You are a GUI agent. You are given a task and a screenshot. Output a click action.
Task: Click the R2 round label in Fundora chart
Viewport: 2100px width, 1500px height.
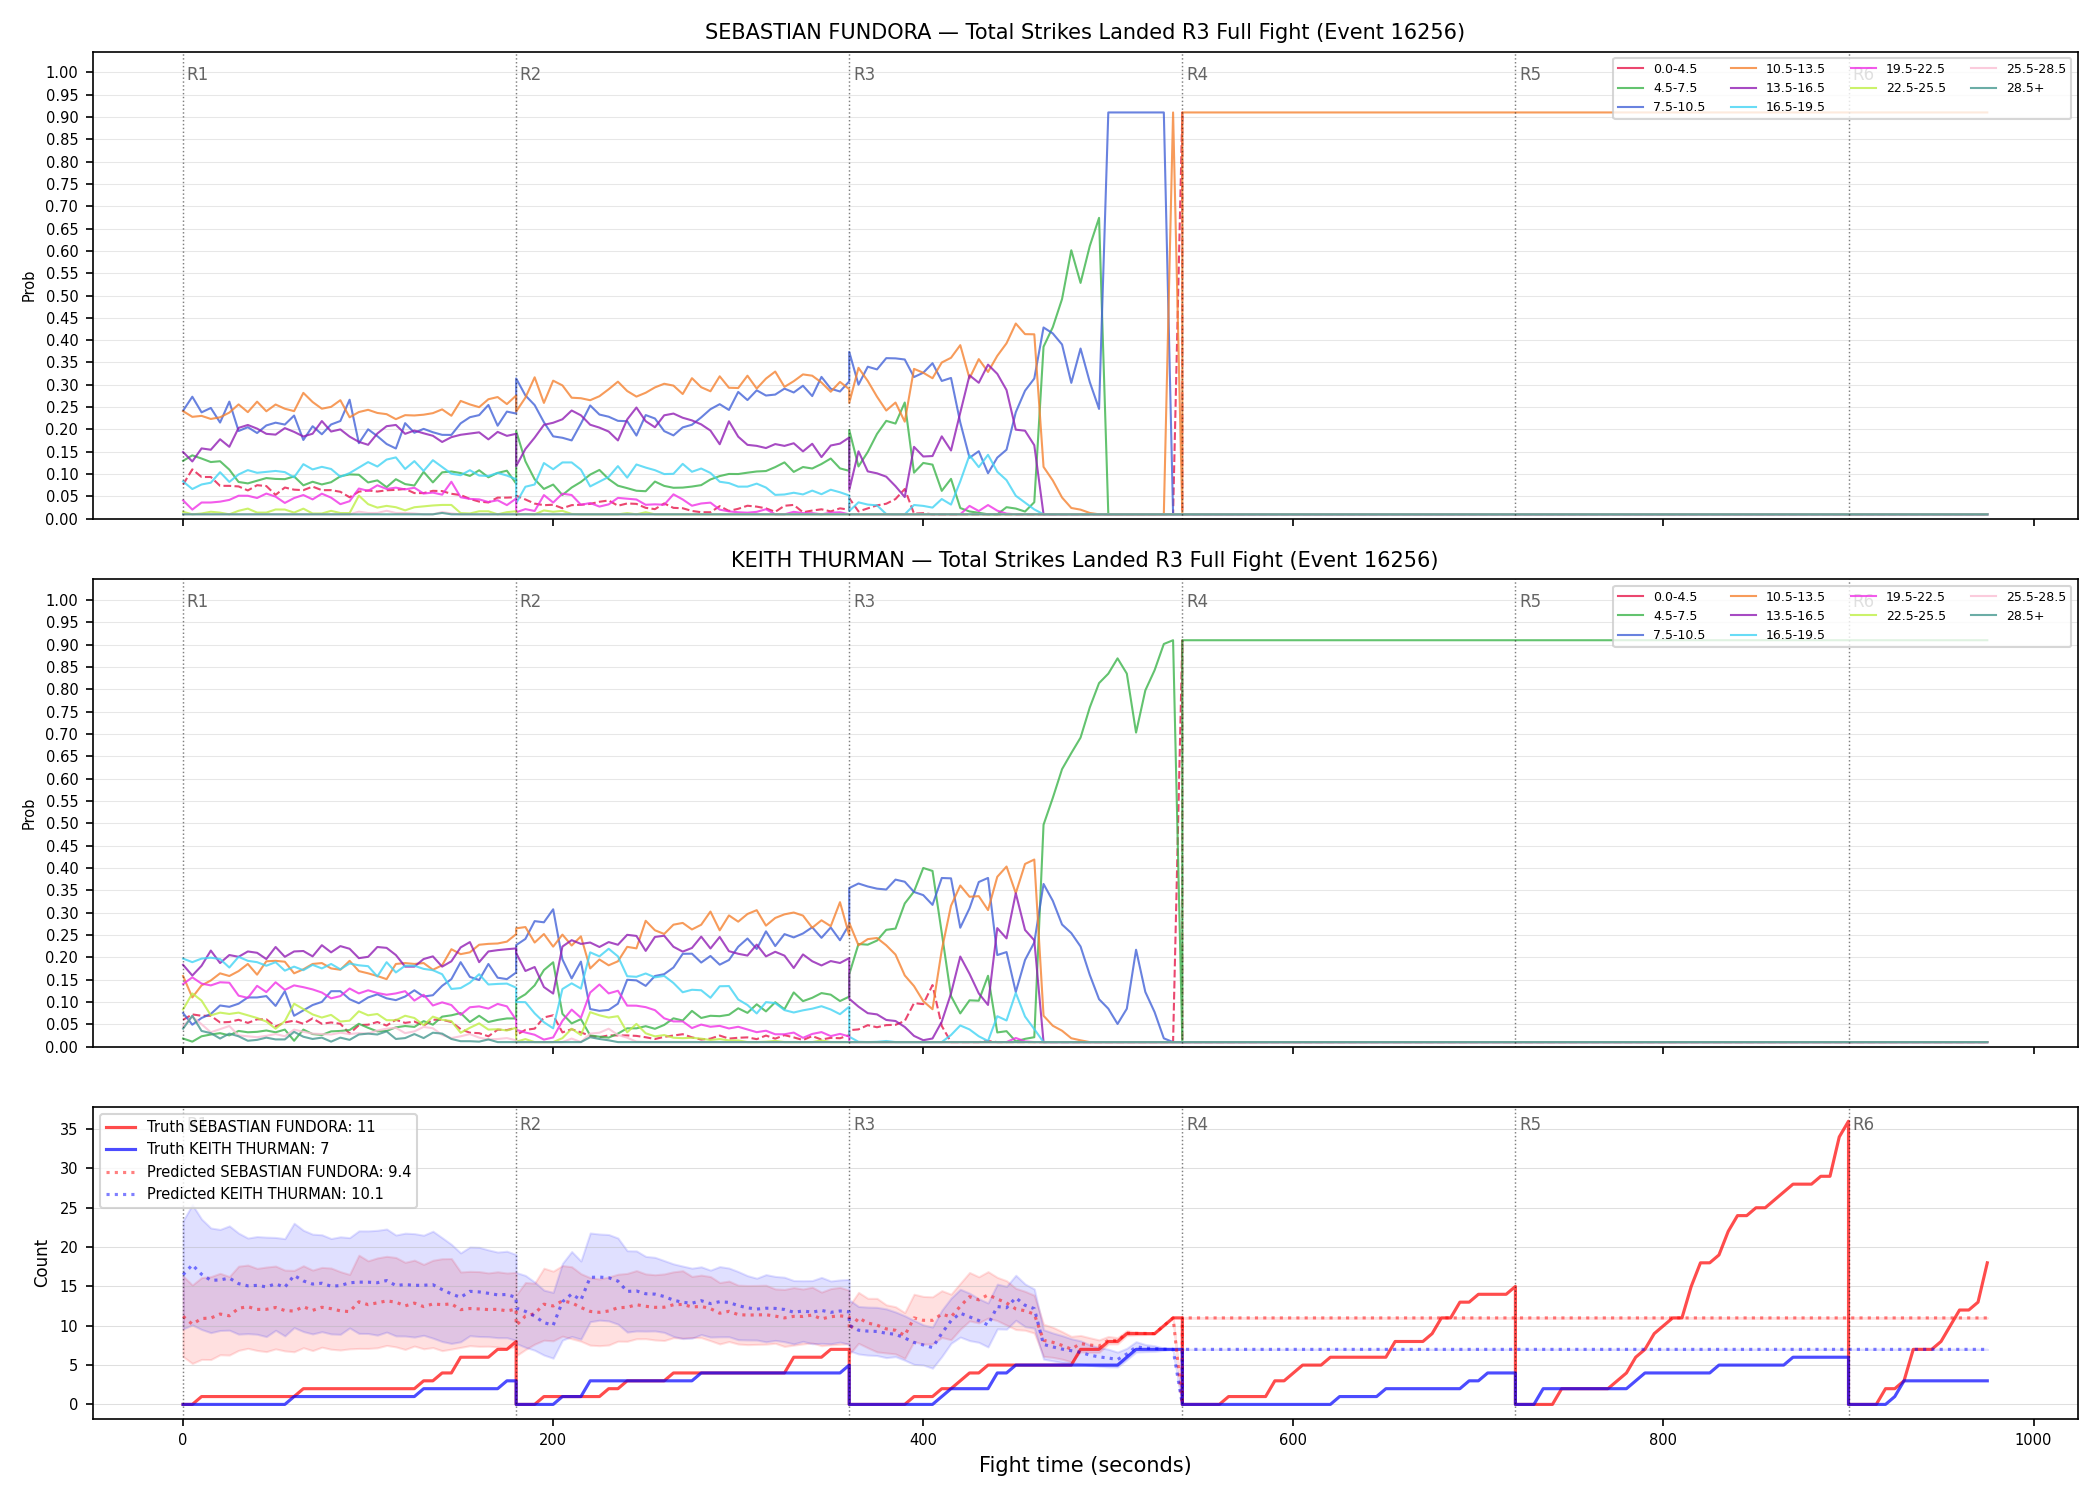point(530,74)
